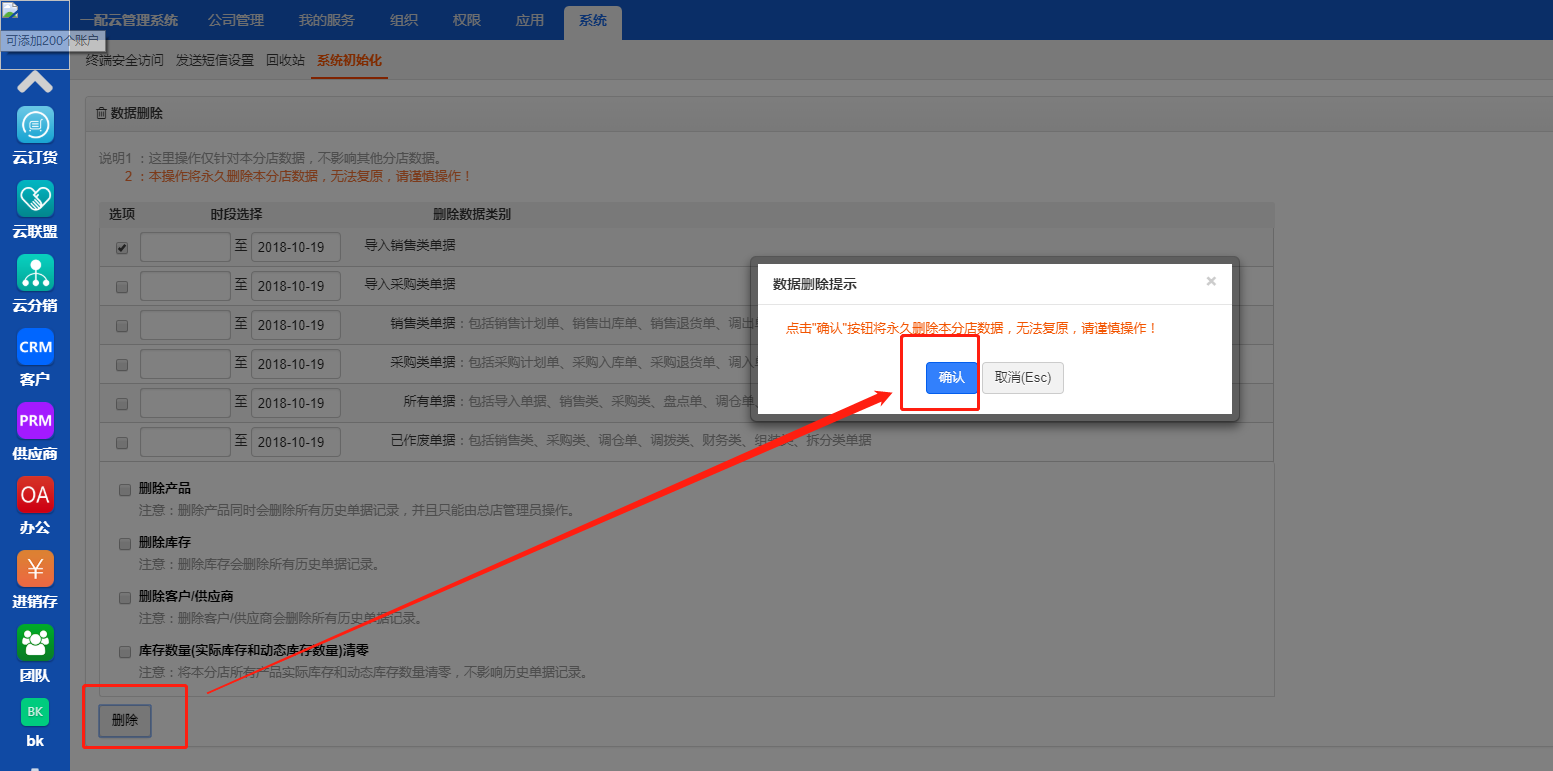Viewport: 1553px width, 771px height.
Task: Click end date field for 已作废单据
Action: point(296,442)
